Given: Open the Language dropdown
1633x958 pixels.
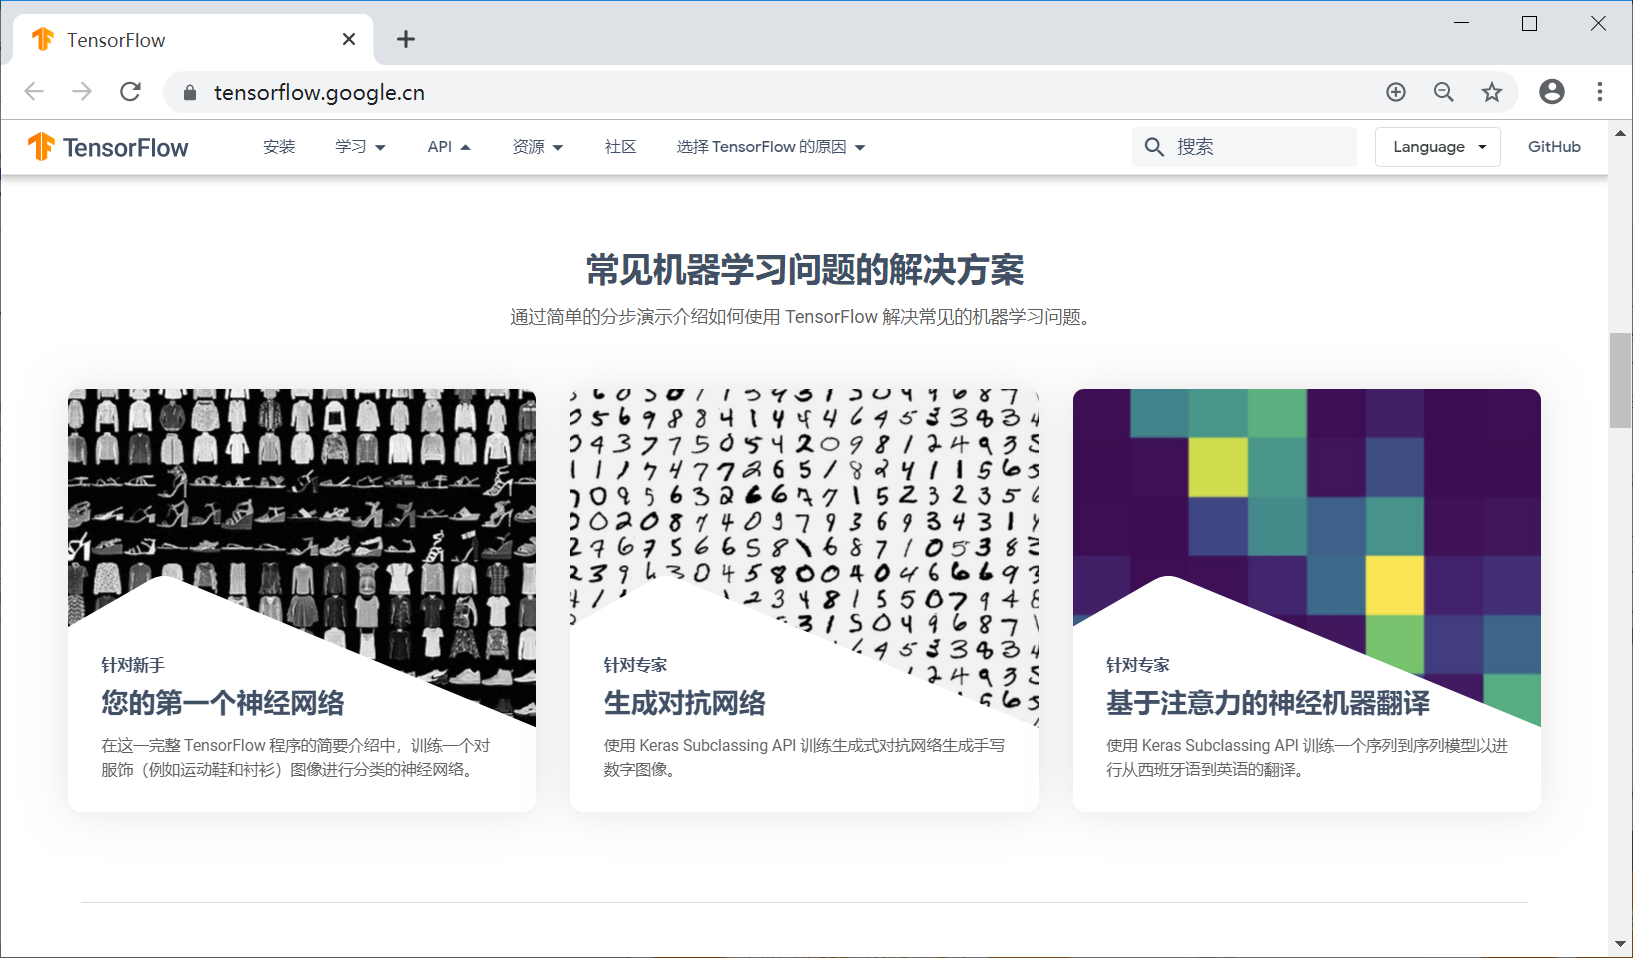Looking at the screenshot, I should pos(1437,146).
